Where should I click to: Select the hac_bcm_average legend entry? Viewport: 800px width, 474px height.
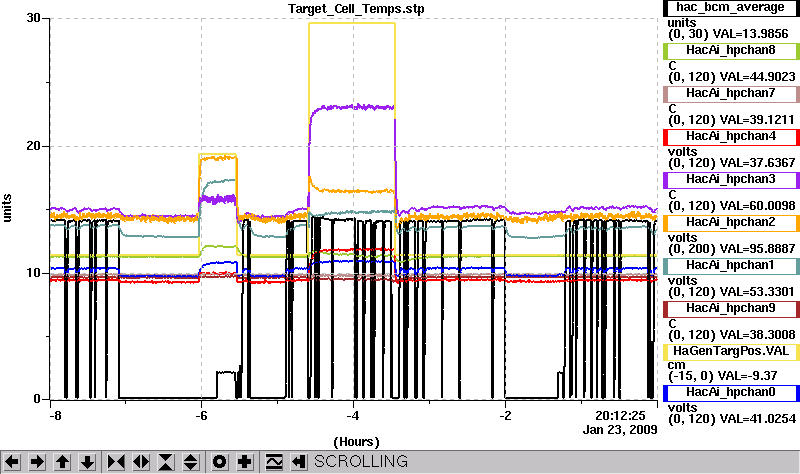731,8
